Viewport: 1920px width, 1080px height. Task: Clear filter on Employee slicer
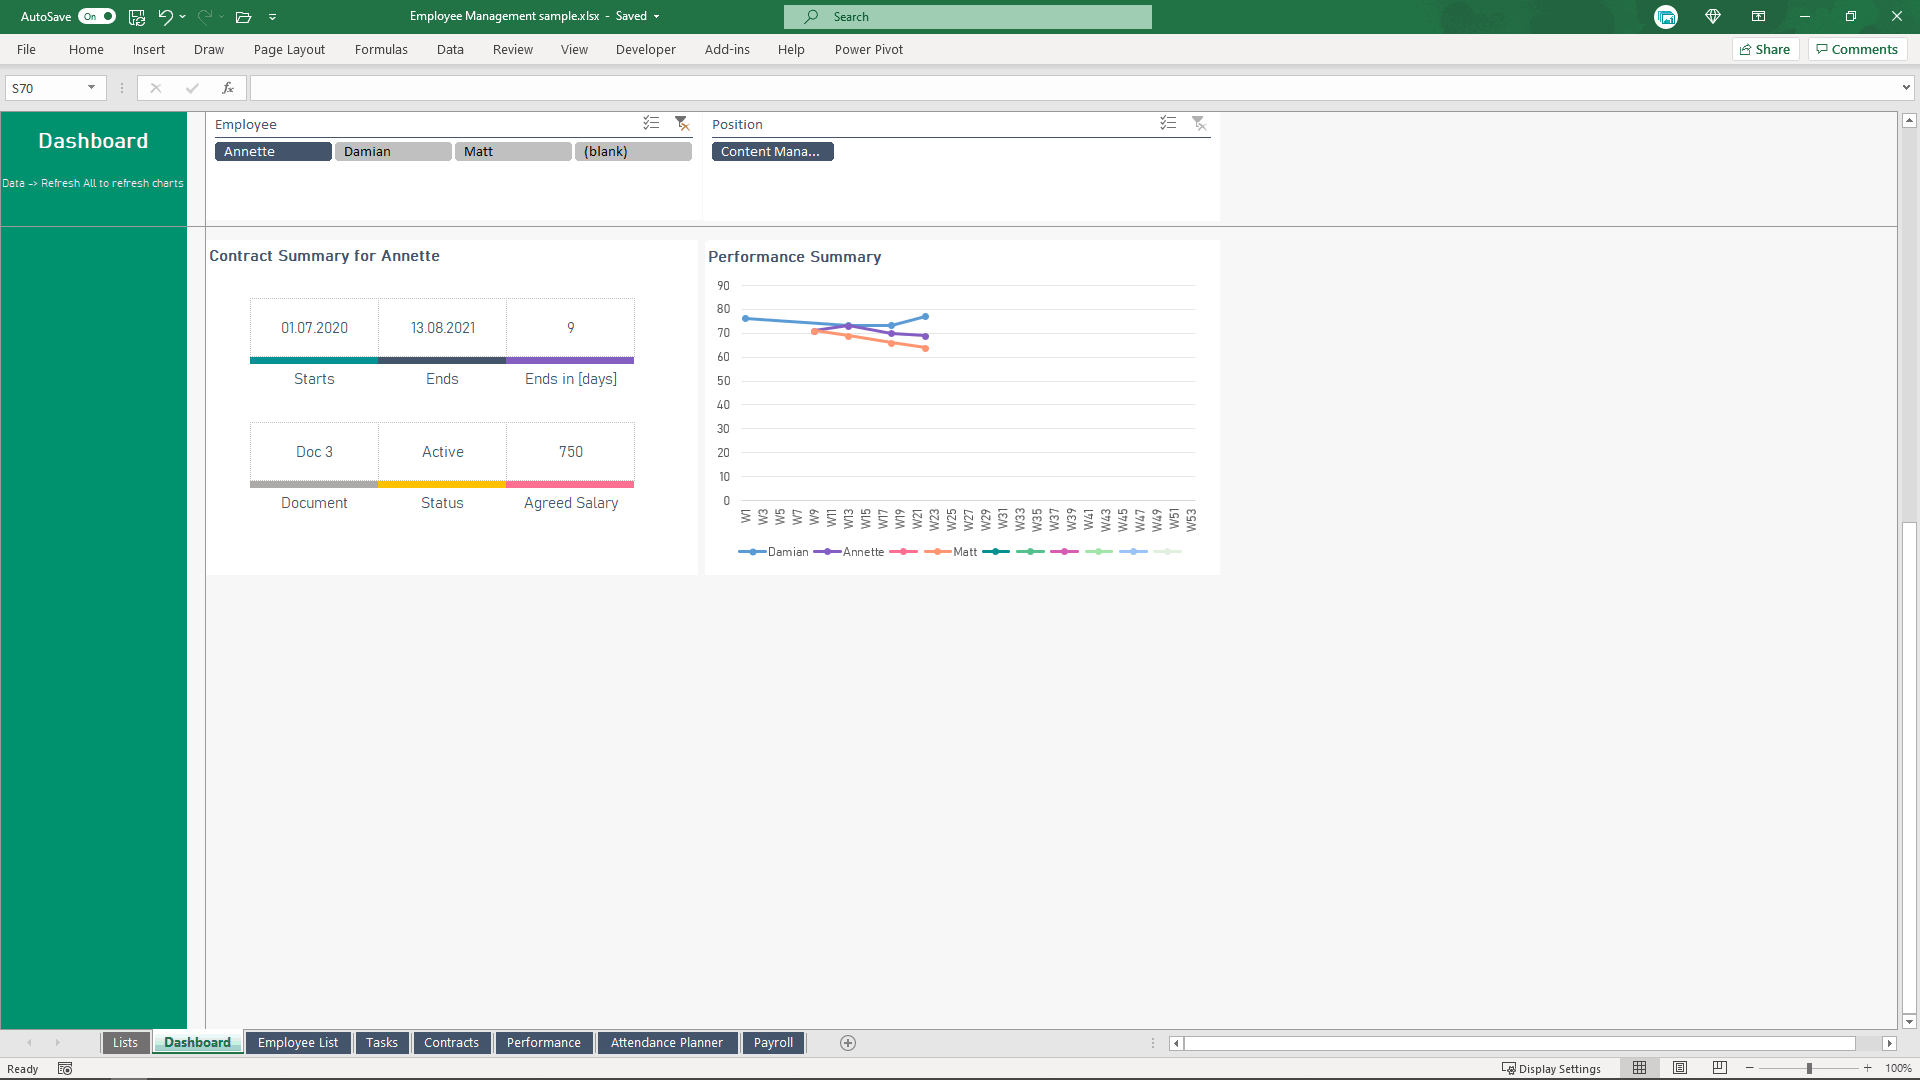tap(682, 123)
